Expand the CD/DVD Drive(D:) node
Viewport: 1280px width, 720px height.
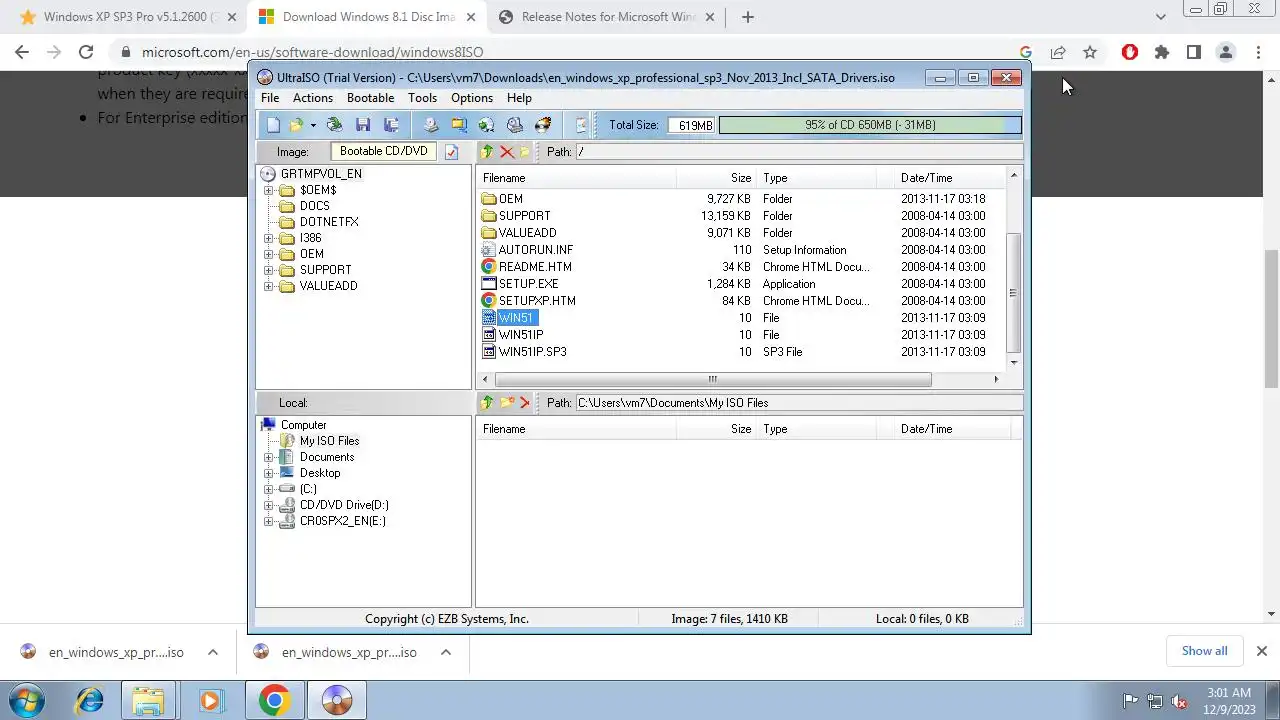268,505
